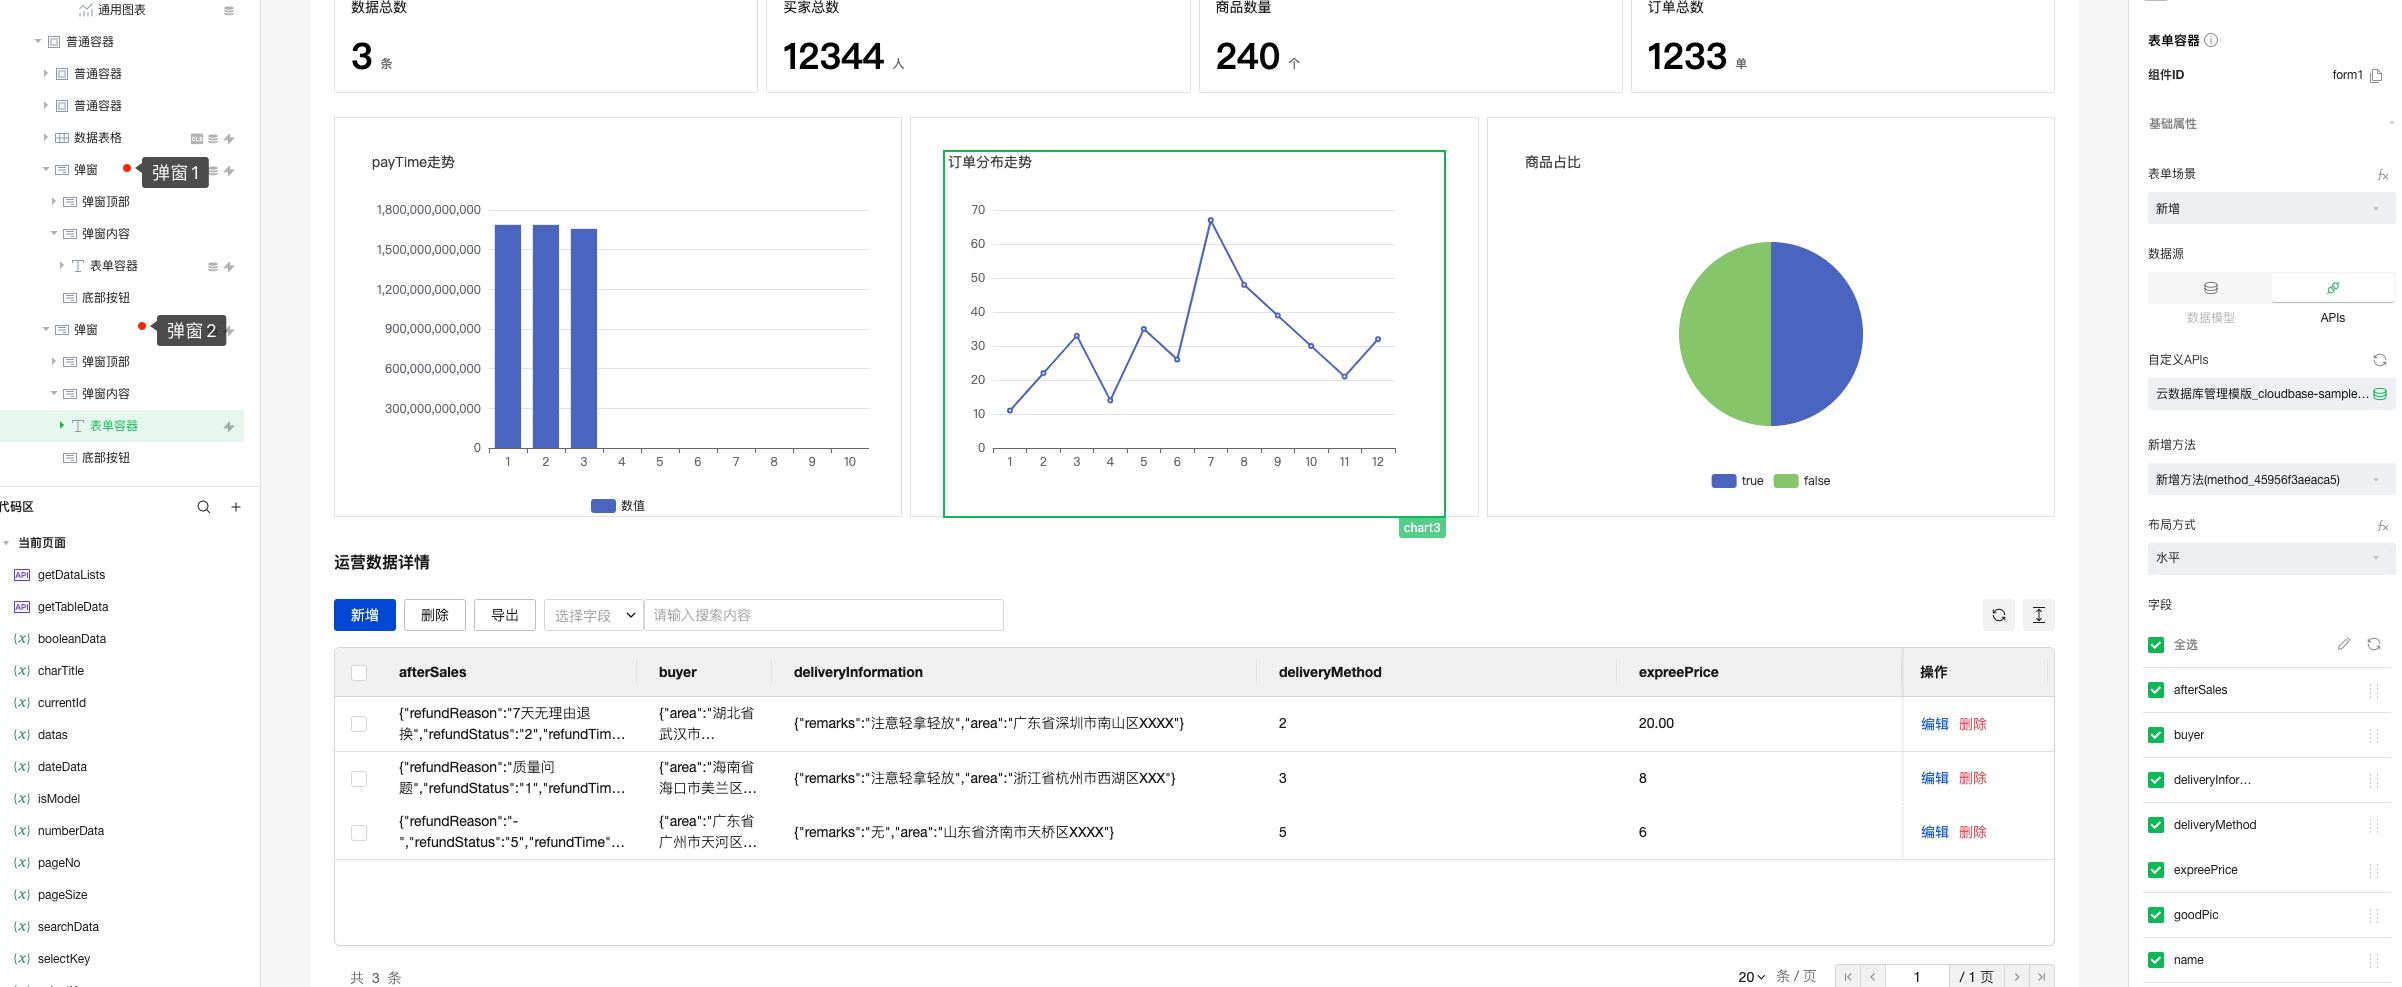2402x987 pixels.
Task: Open the page size dropdown showing 20
Action: [x=1751, y=977]
